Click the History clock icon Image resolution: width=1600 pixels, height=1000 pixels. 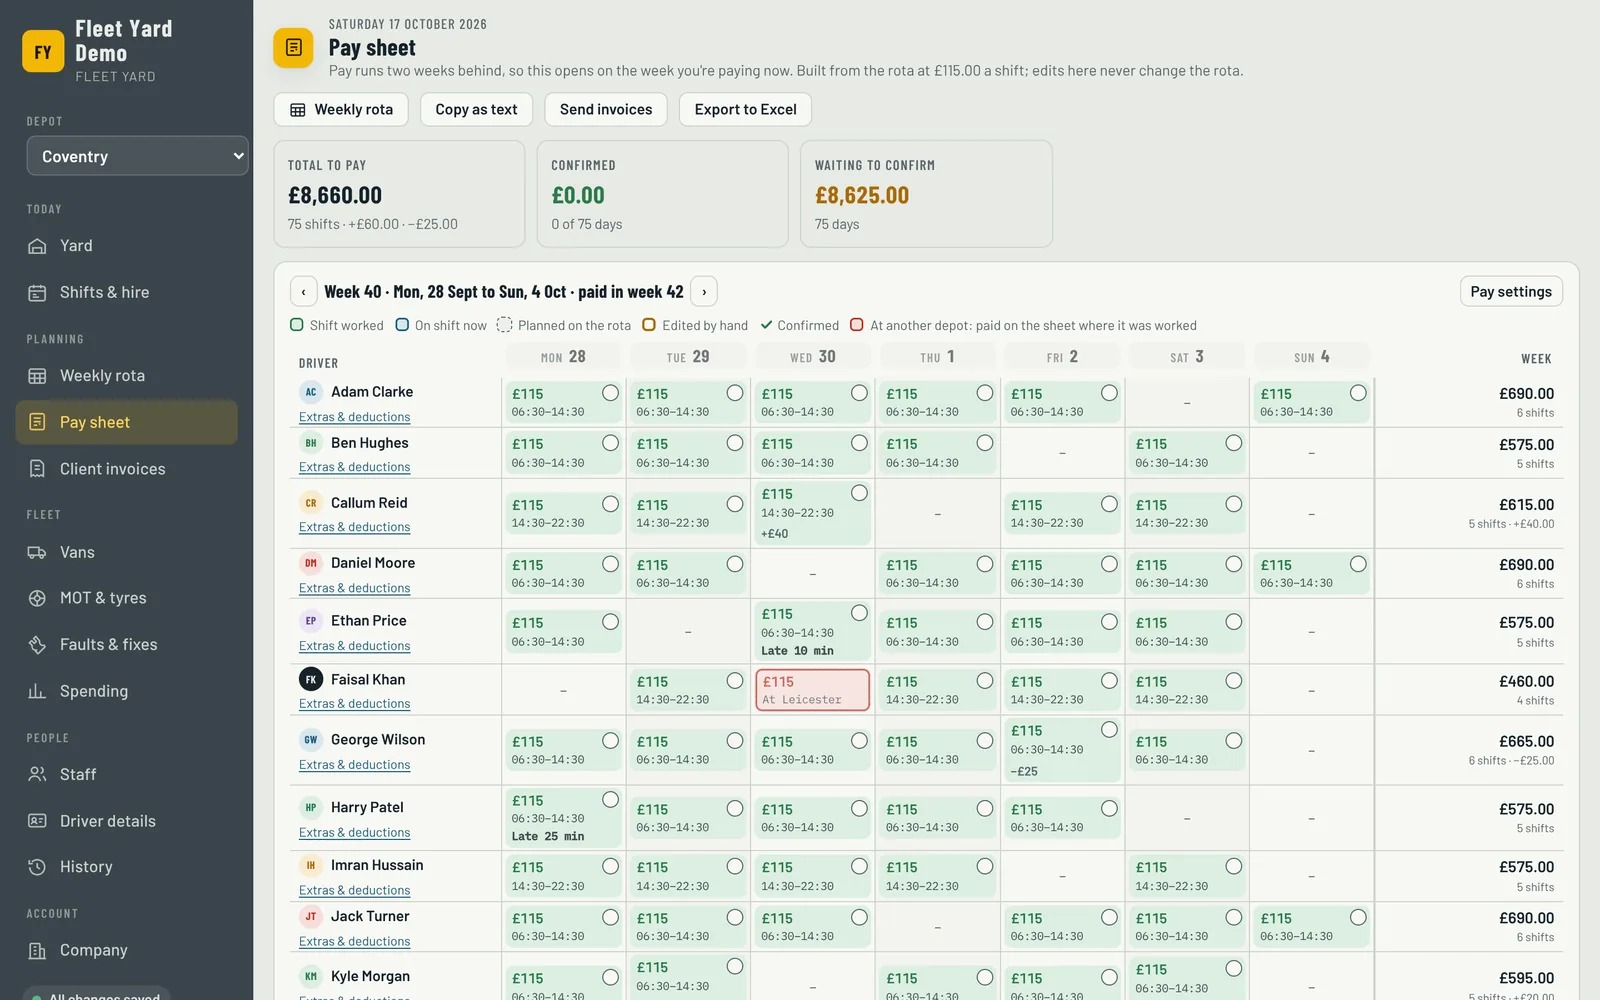pyautogui.click(x=37, y=867)
